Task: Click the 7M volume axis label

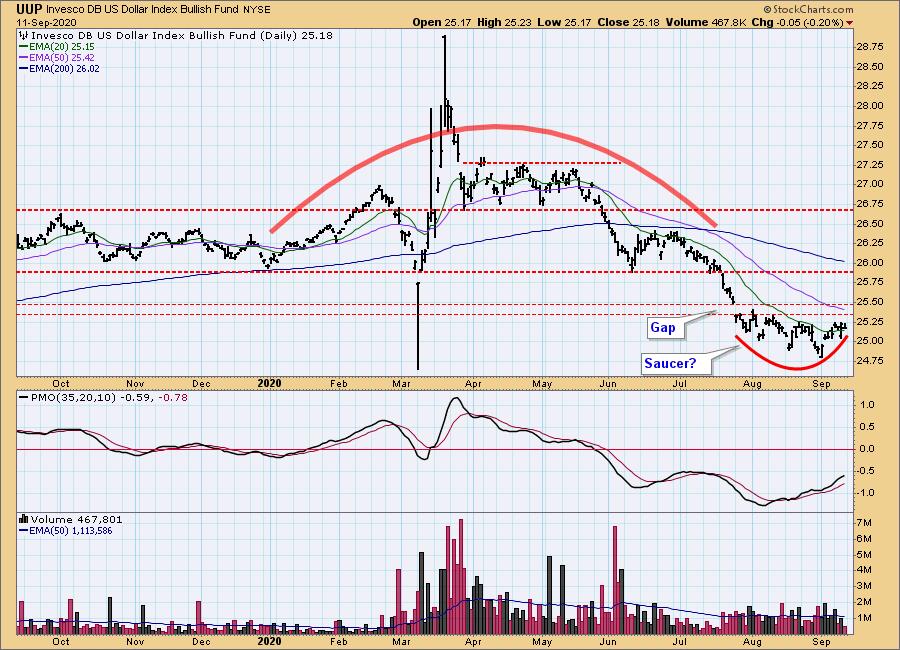Action: (x=864, y=523)
